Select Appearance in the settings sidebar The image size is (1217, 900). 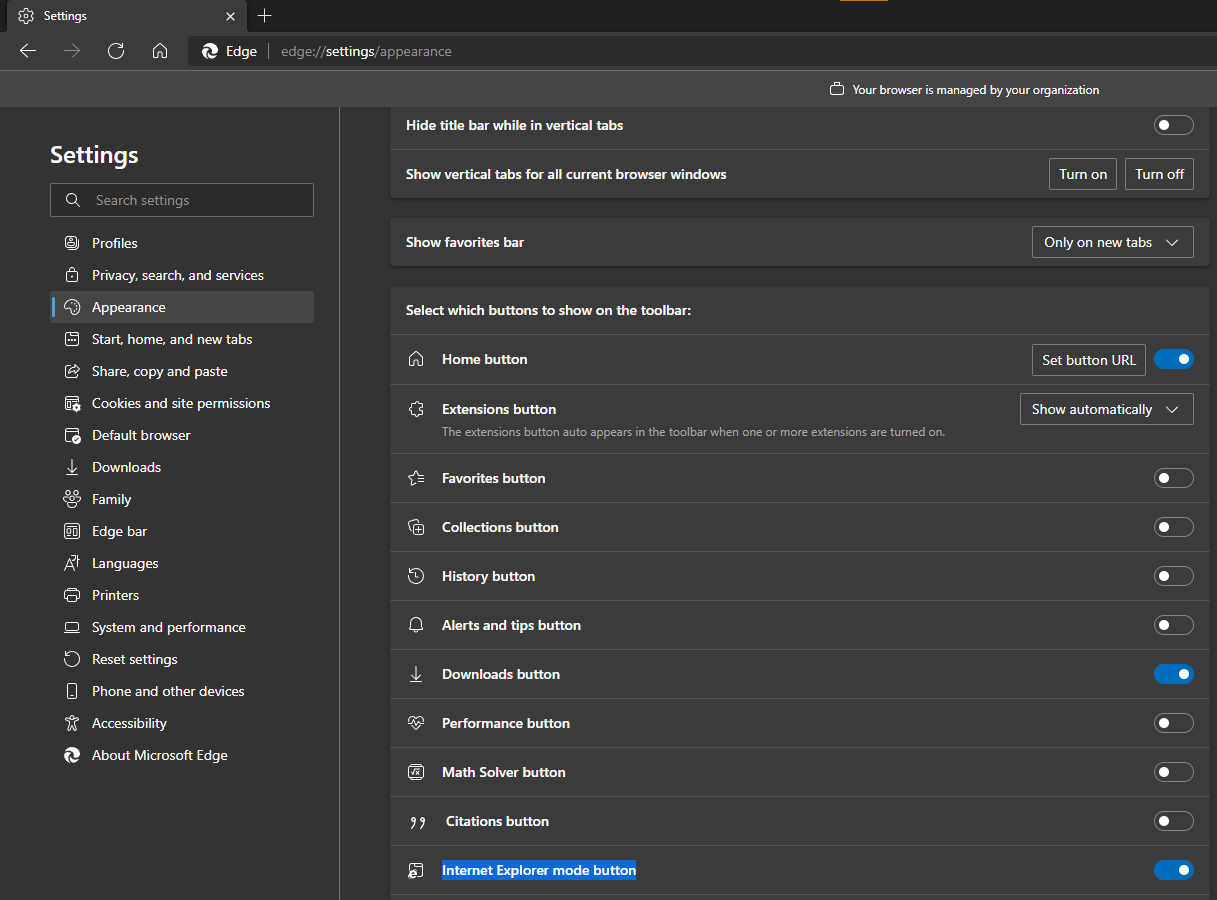(182, 307)
